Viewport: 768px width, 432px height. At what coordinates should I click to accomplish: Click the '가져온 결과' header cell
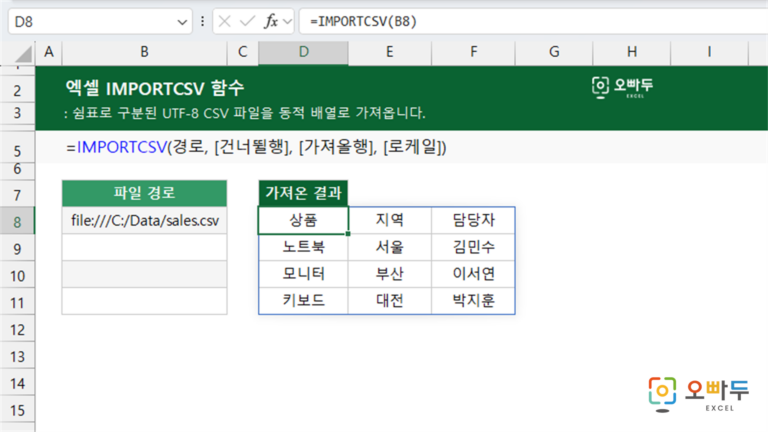[x=303, y=193]
